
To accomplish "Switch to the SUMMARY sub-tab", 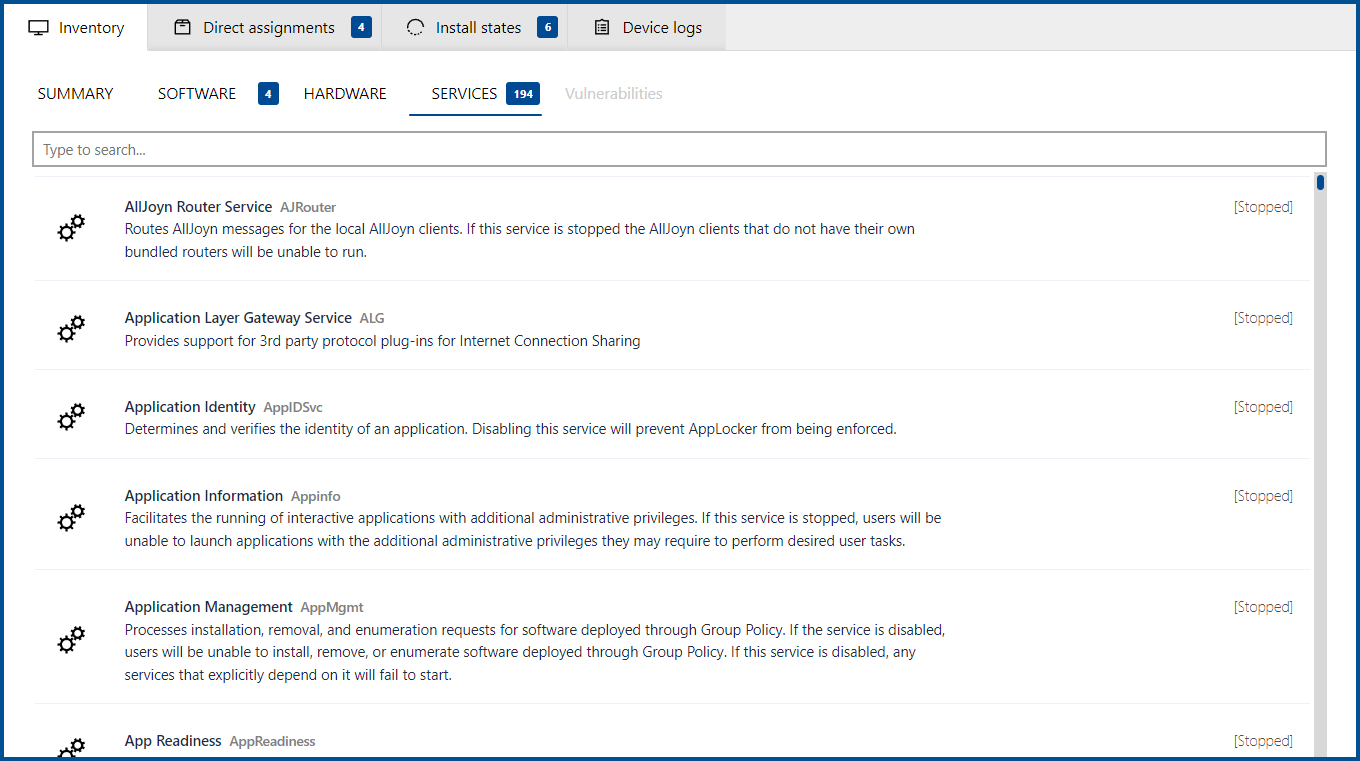I will (75, 94).
